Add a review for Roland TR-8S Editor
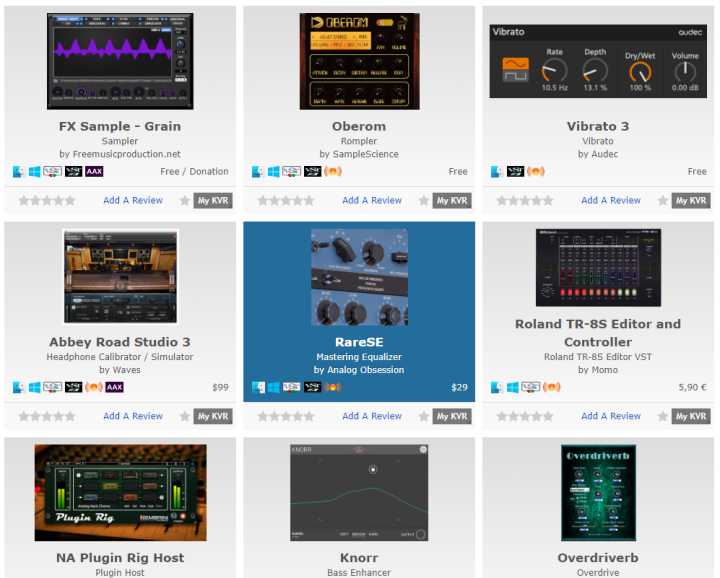This screenshot has height=578, width=720. (x=611, y=416)
